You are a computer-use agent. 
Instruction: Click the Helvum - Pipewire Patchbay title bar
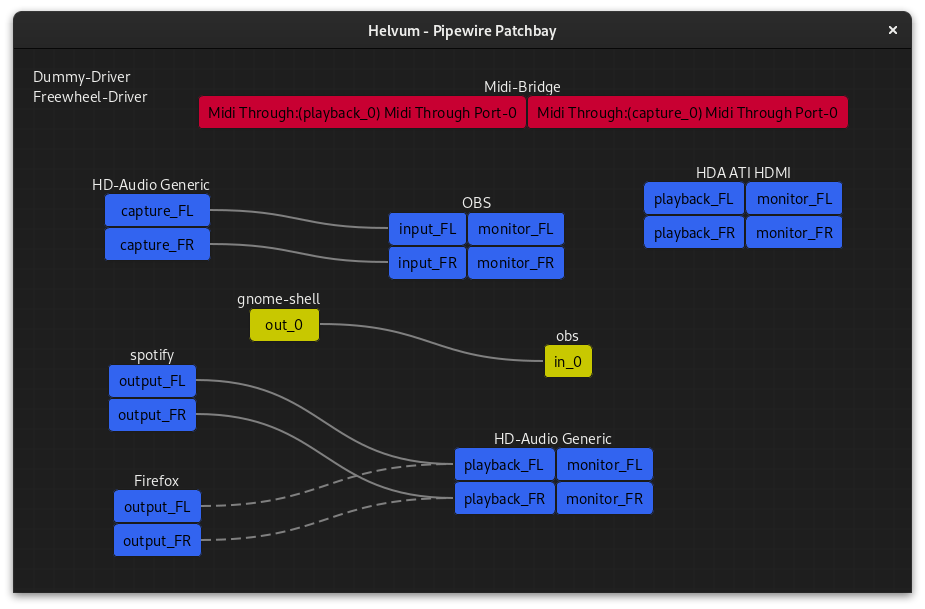[462, 30]
